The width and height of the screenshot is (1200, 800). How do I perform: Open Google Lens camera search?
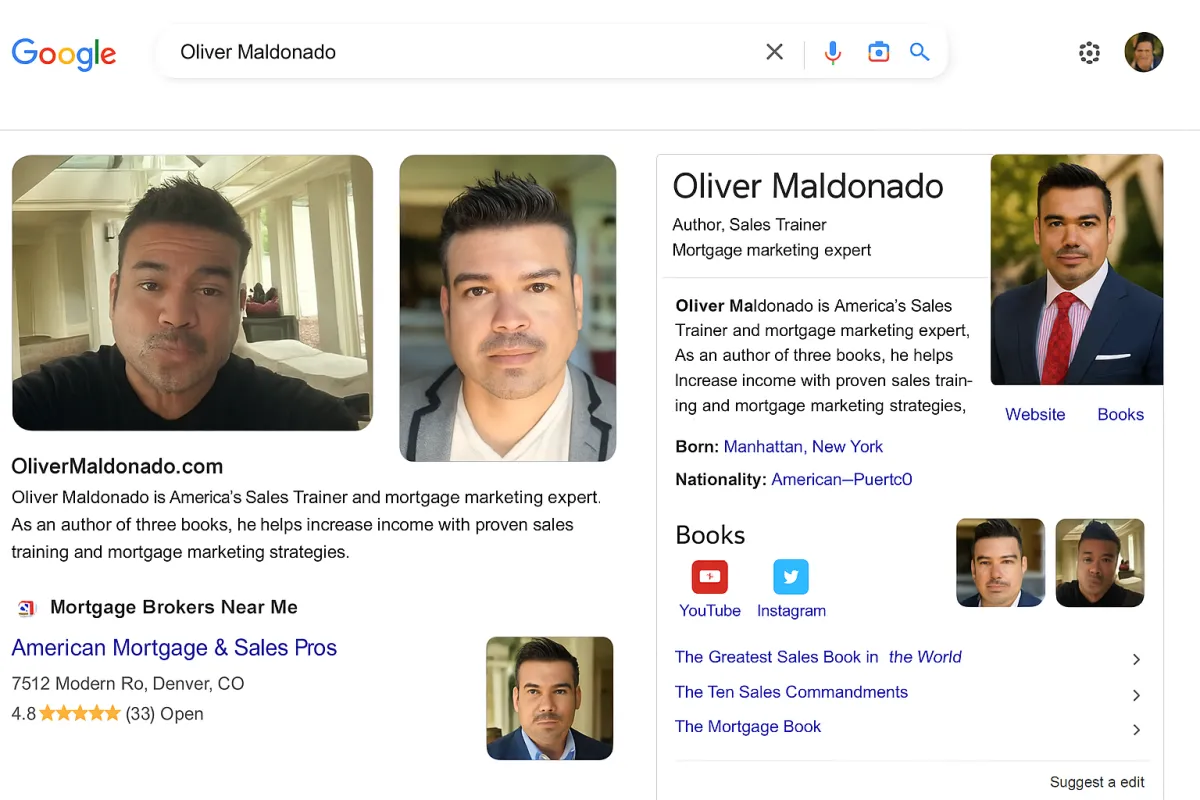tap(878, 52)
